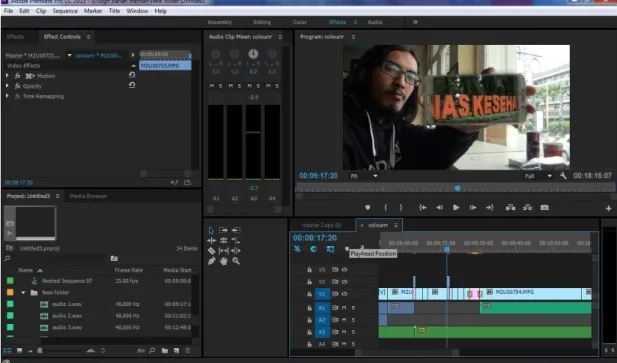Play the program monitor
The width and height of the screenshot is (617, 363).
456,208
